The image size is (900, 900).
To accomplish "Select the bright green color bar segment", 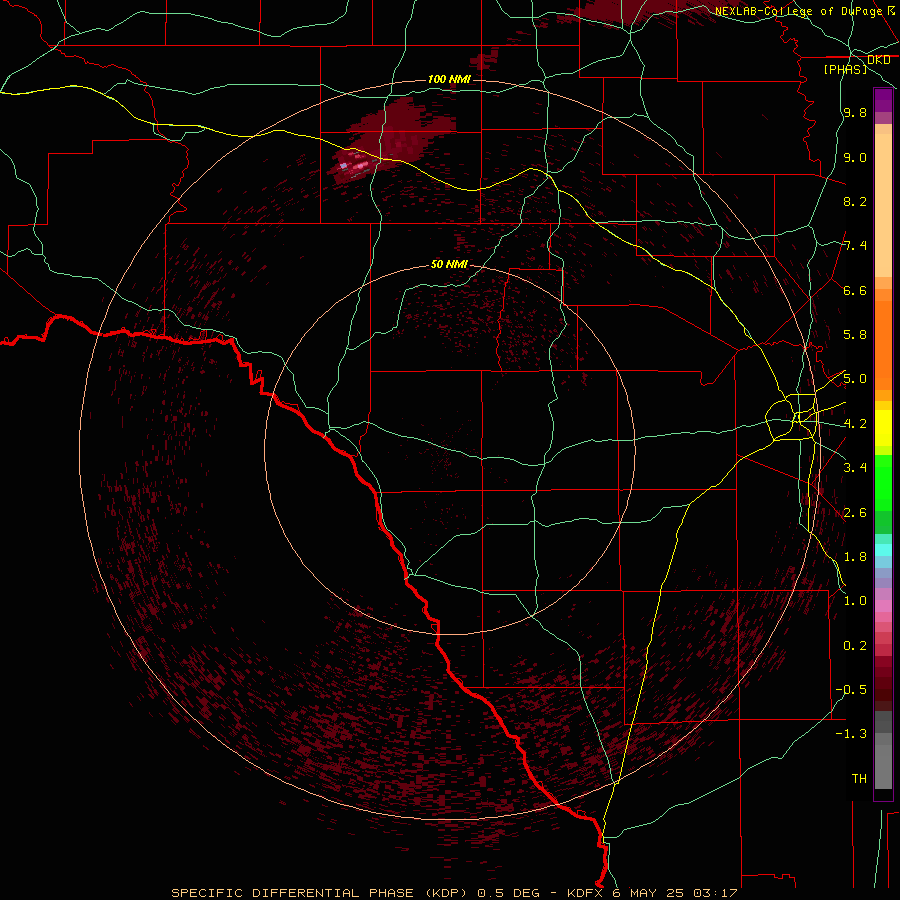I will tap(883, 482).
